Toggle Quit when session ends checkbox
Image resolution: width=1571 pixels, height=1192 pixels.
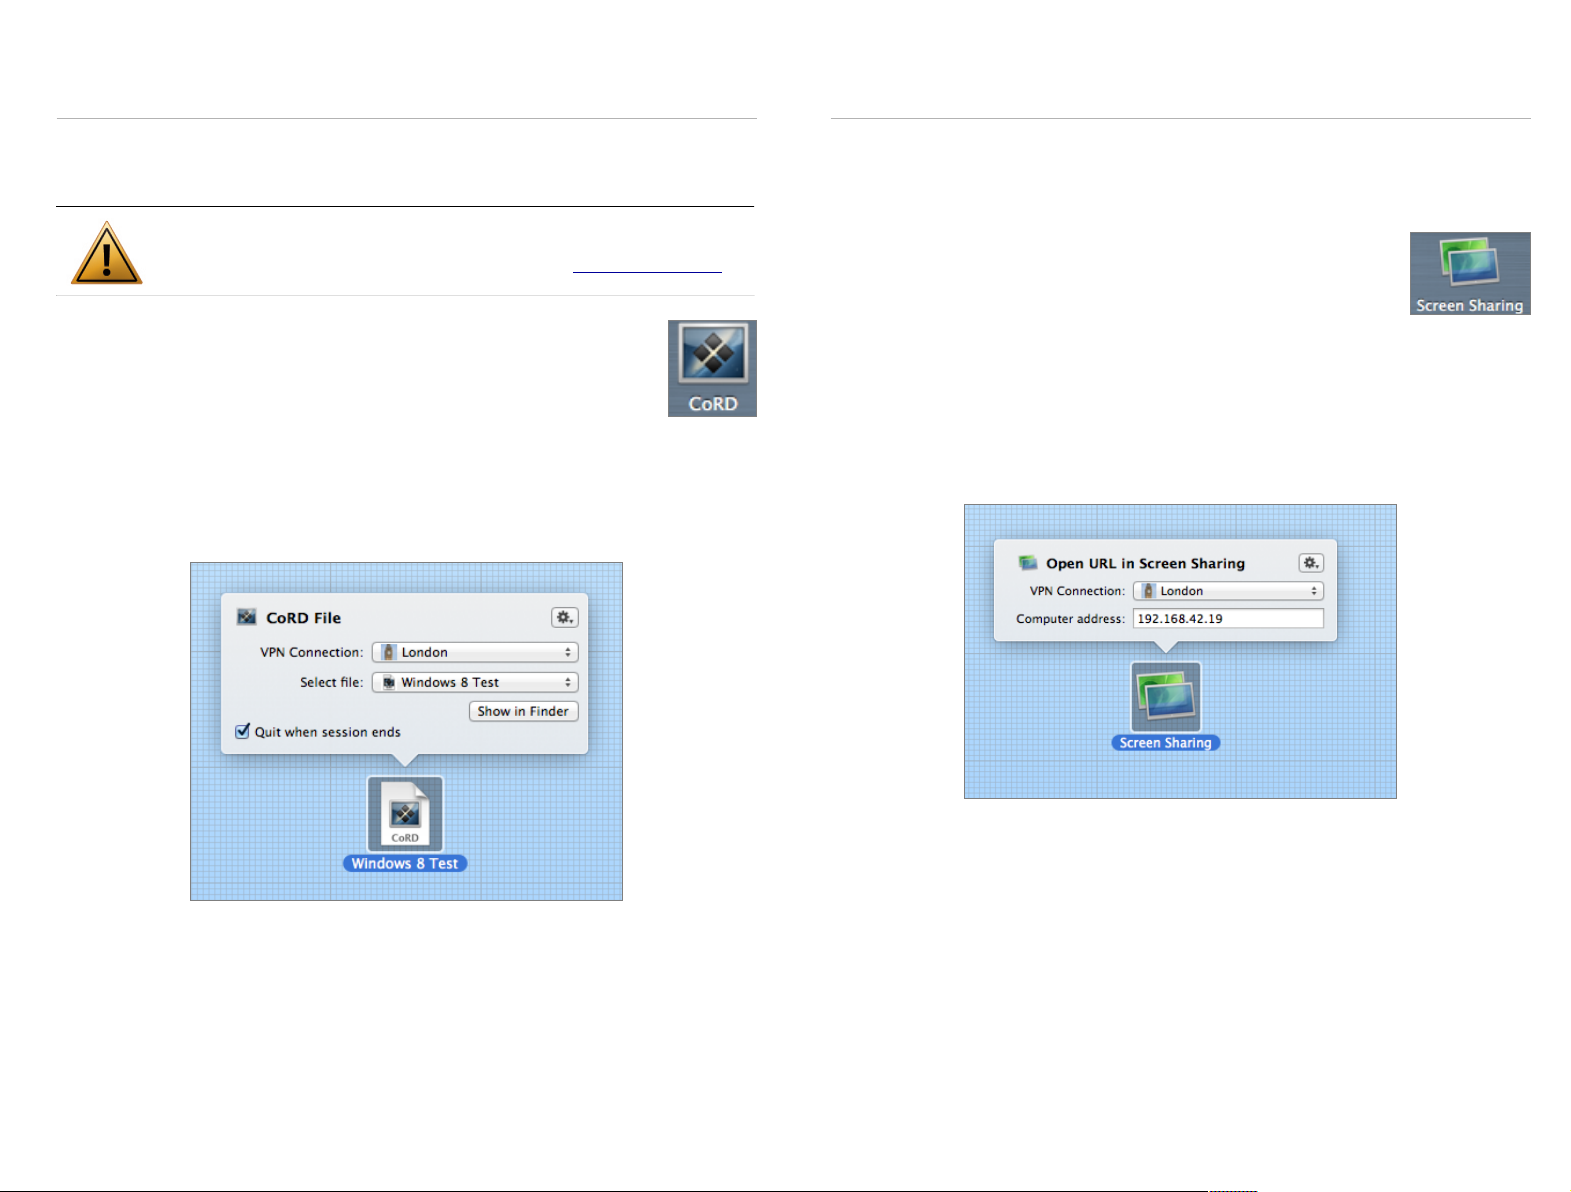pyautogui.click(x=242, y=731)
